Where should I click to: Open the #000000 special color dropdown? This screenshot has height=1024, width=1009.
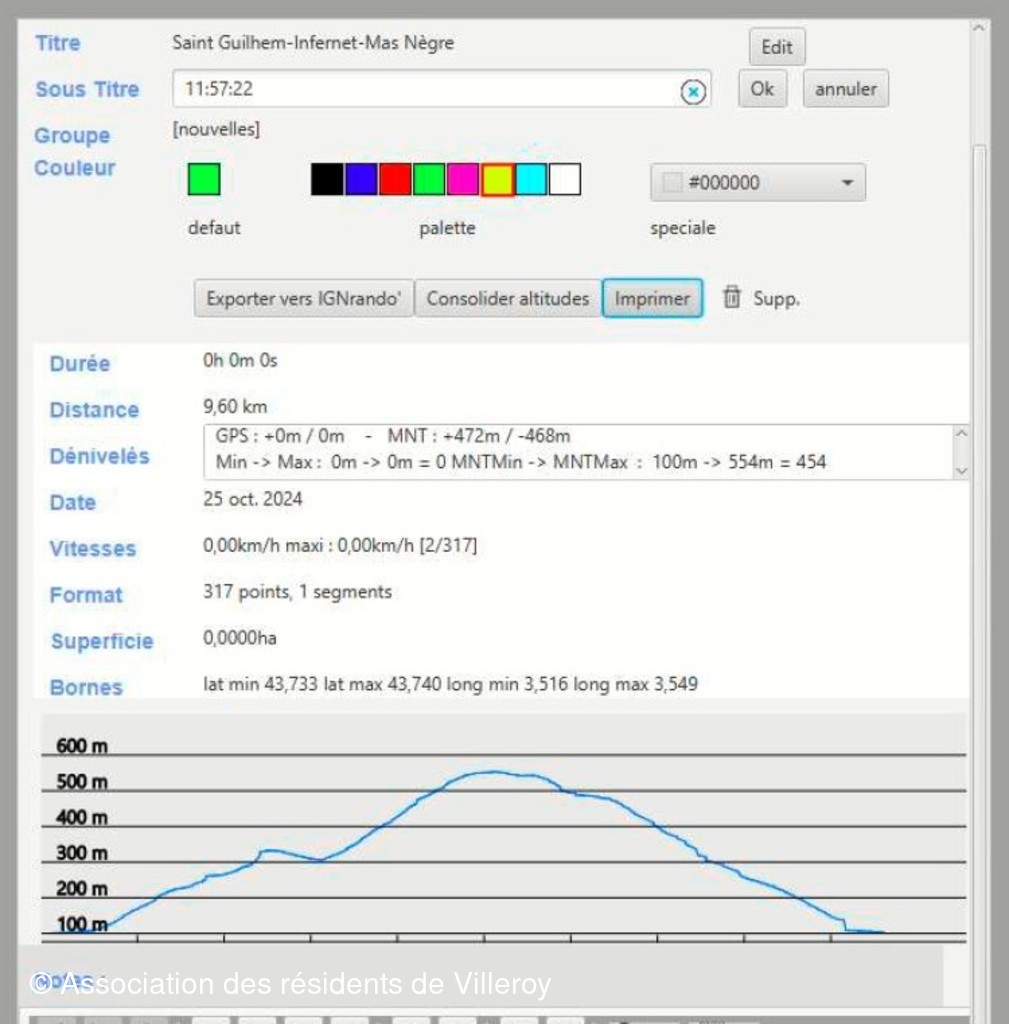pyautogui.click(x=757, y=183)
